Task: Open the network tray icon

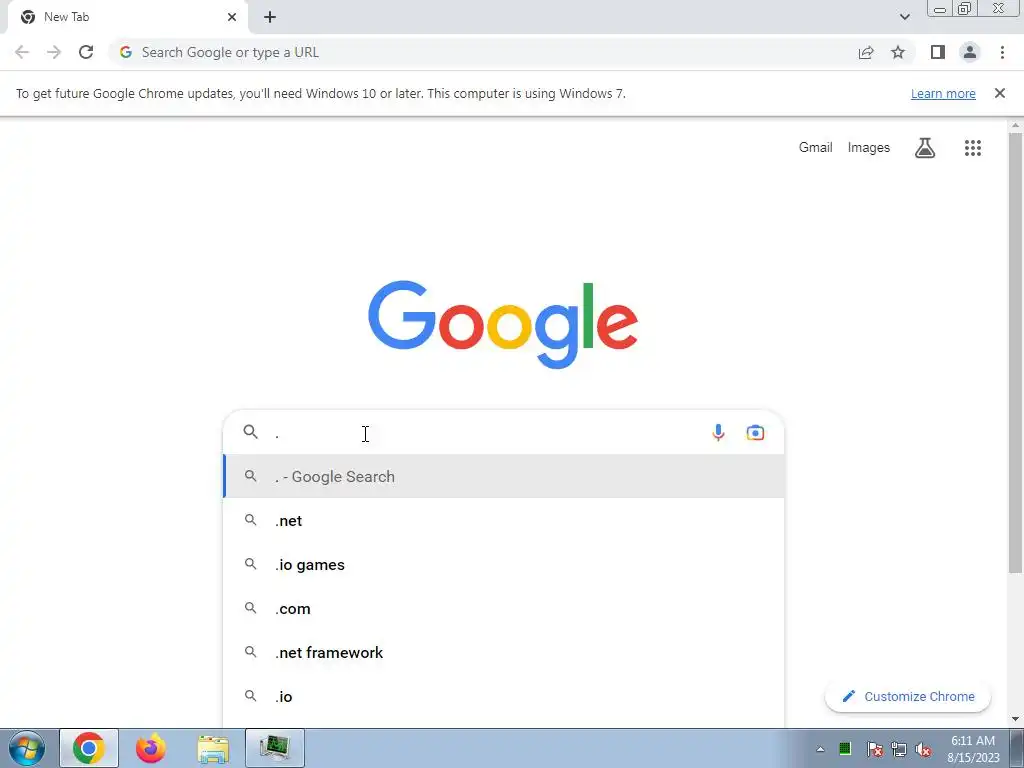Action: [899, 749]
